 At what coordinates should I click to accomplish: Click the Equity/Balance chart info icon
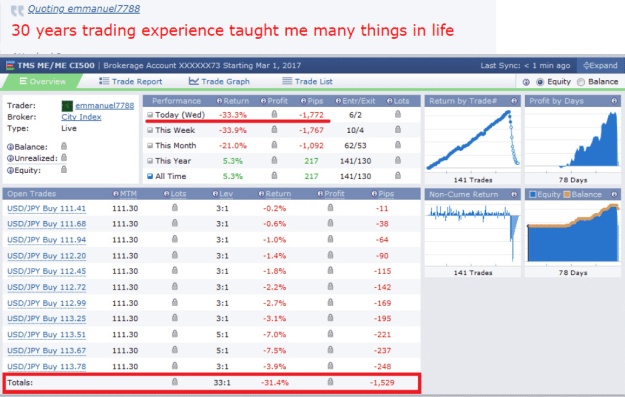(614, 194)
